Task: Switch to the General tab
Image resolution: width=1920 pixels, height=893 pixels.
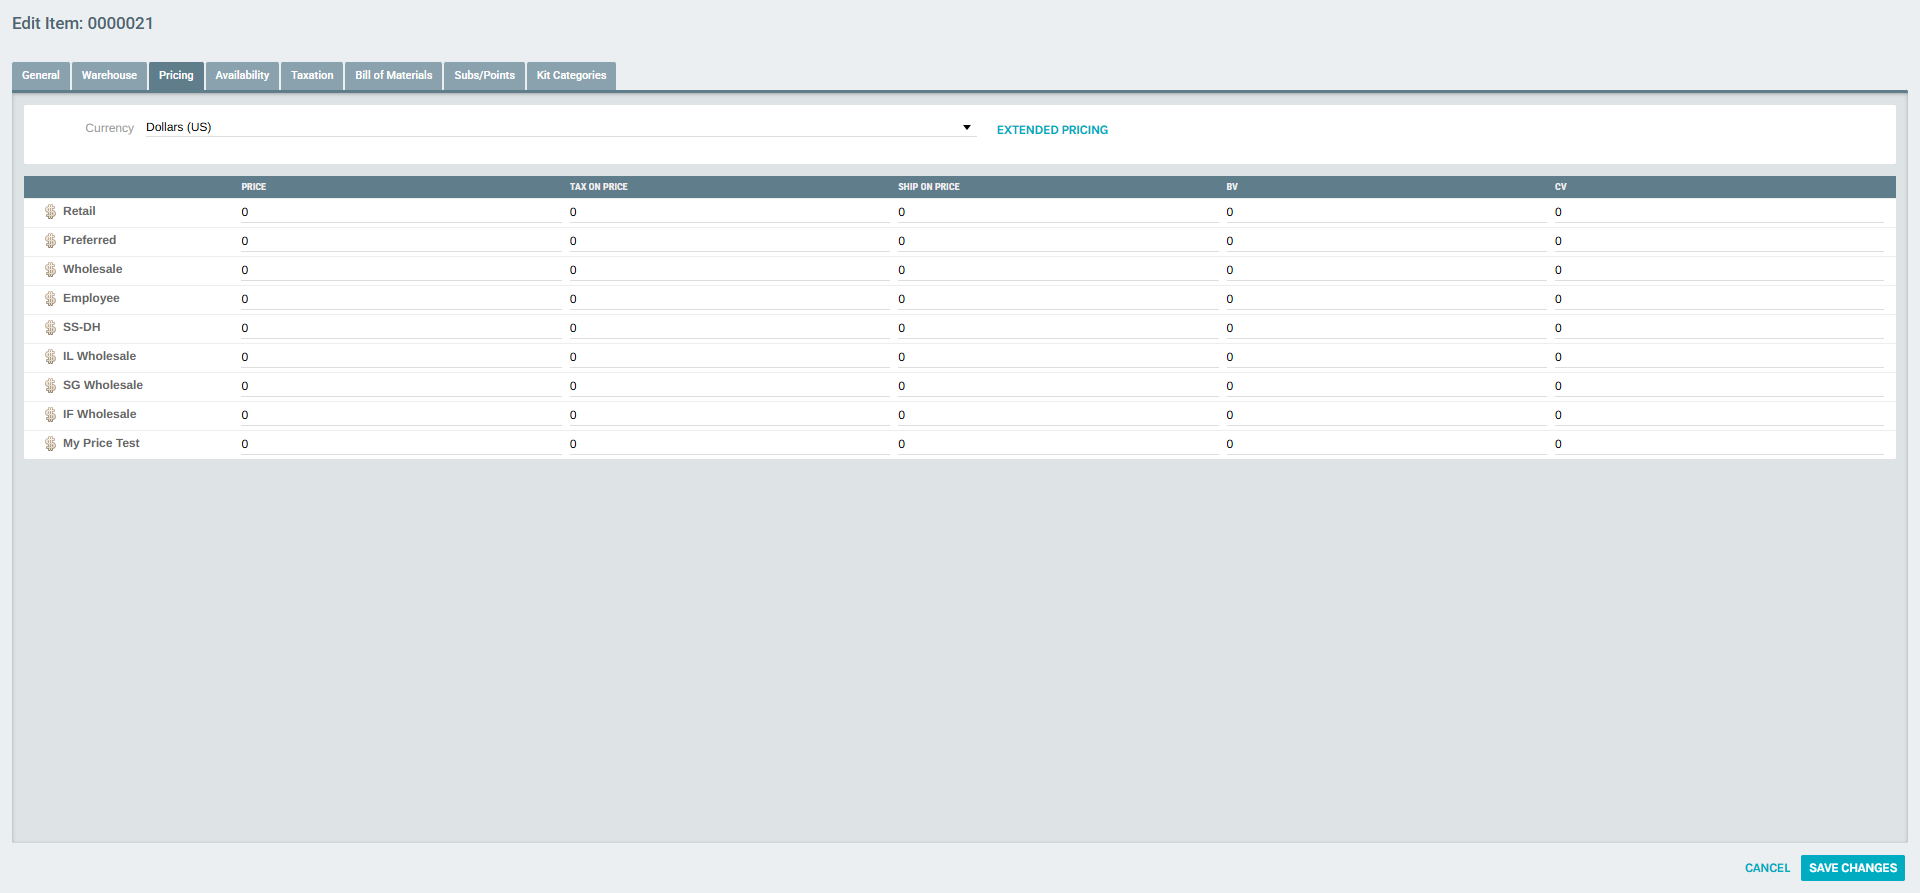Action: point(41,76)
